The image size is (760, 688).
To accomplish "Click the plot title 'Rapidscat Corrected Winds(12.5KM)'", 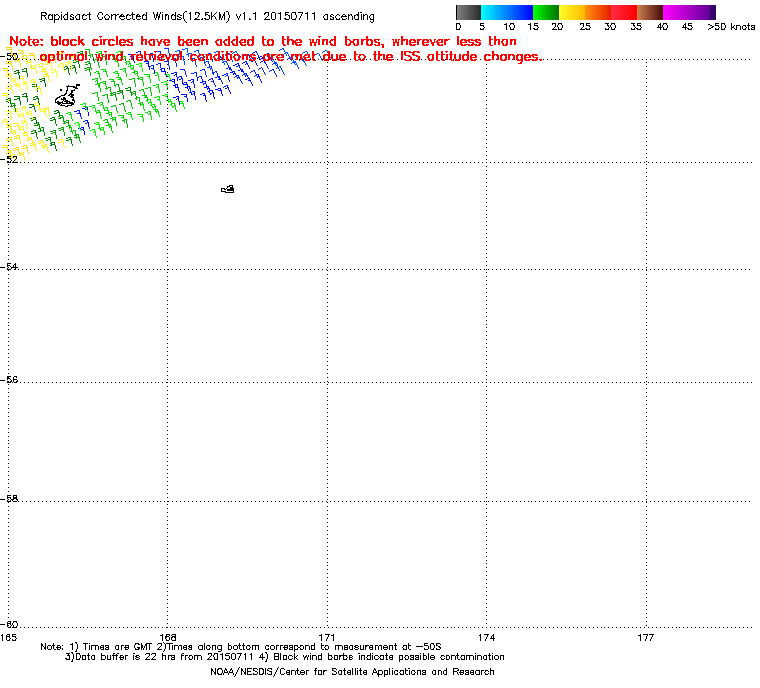I will point(135,16).
